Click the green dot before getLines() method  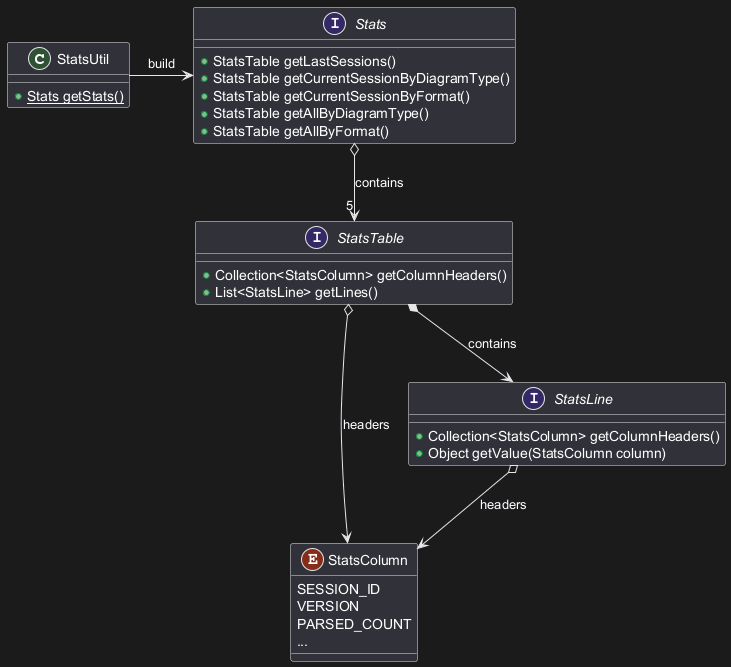[206, 293]
